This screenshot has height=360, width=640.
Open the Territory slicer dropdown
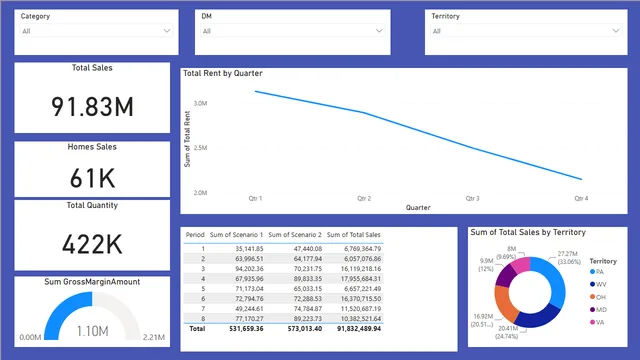[526, 31]
